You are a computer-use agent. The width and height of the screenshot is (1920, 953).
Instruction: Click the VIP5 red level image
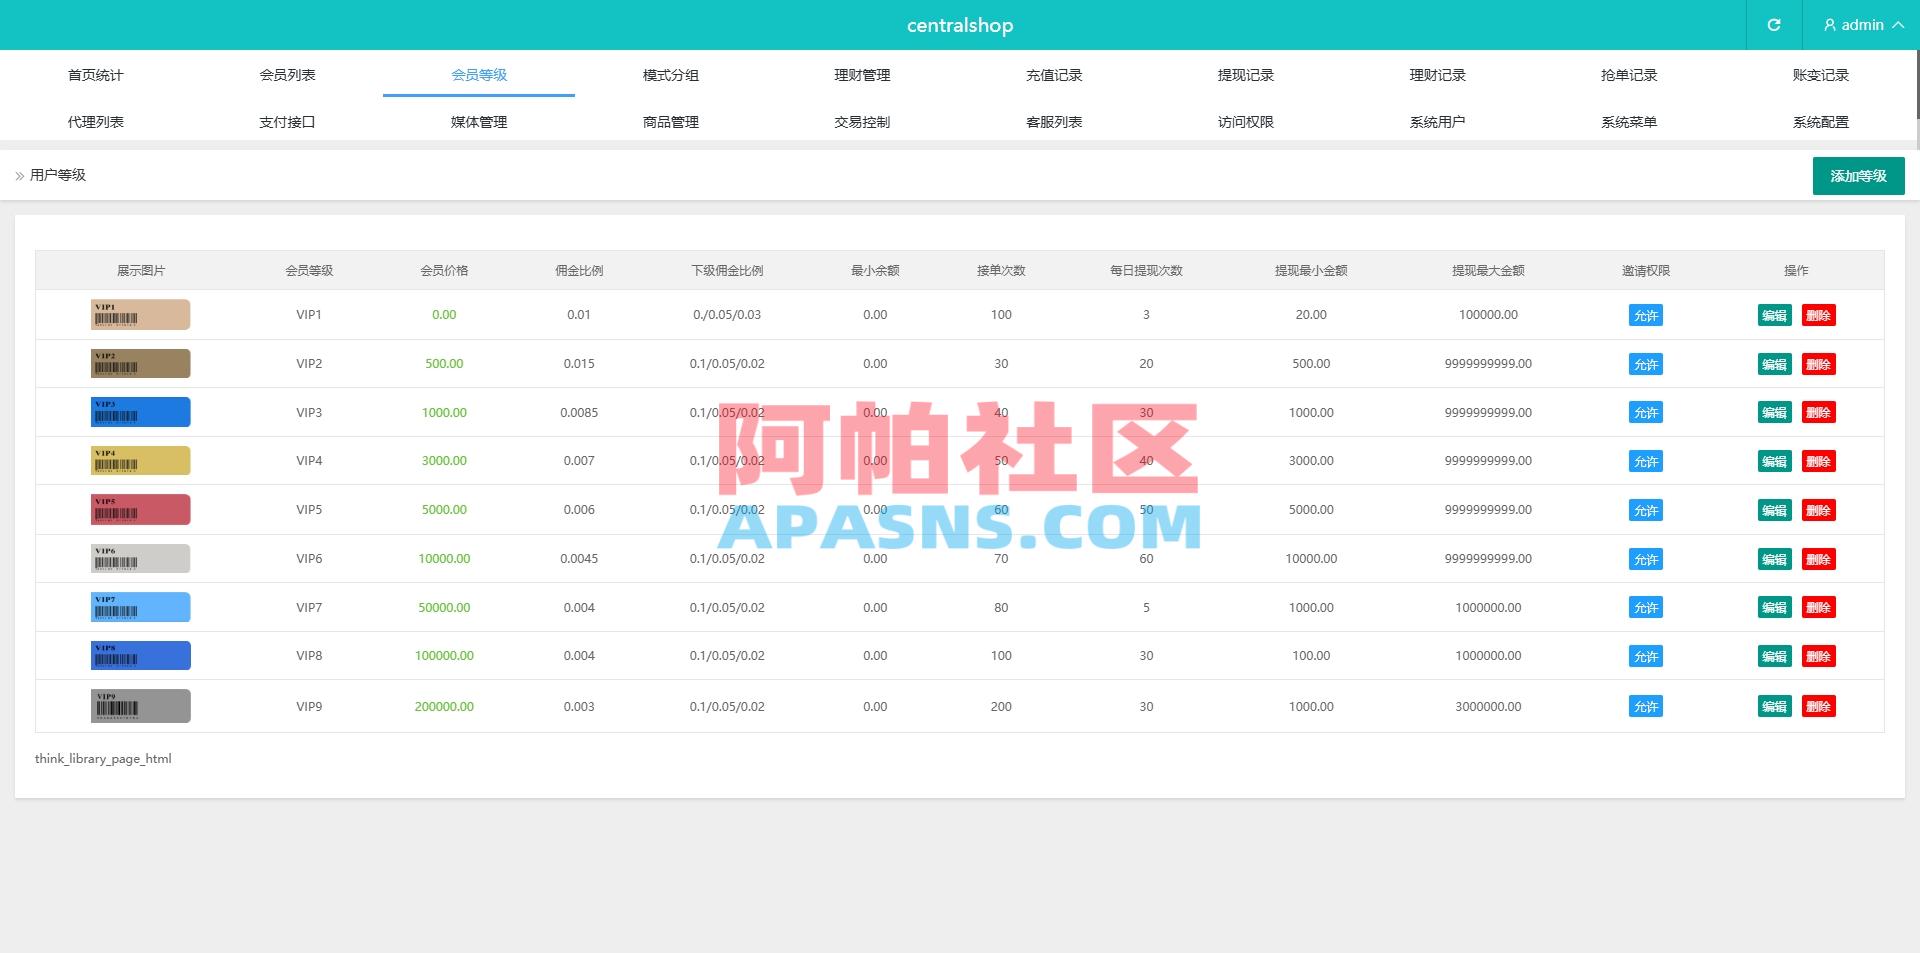140,509
